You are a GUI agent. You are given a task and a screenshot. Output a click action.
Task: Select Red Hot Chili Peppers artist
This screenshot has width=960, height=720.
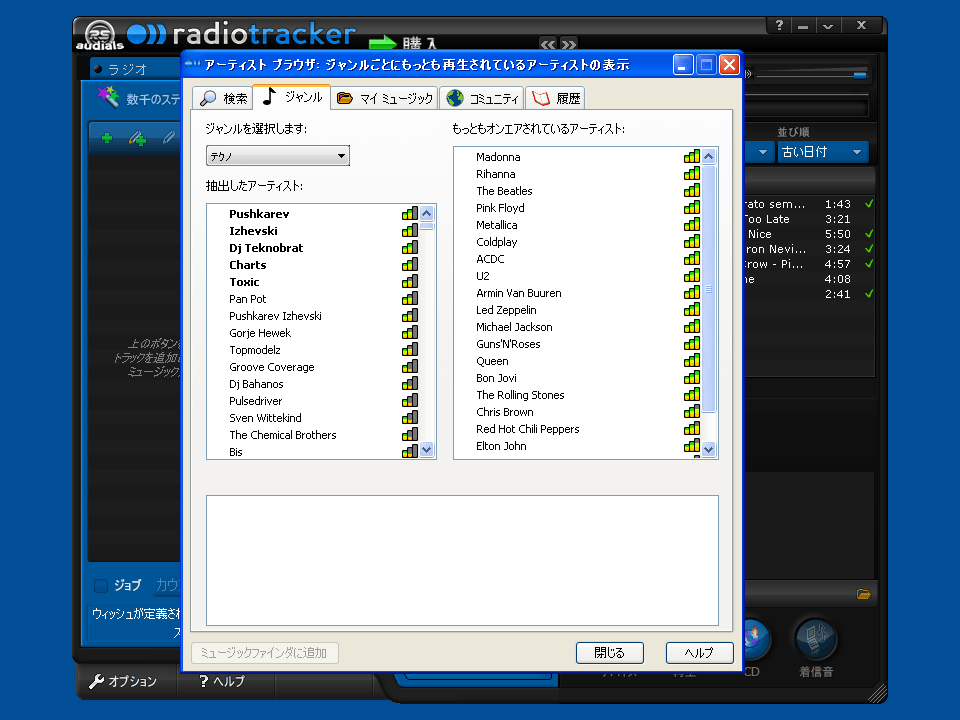pyautogui.click(x=527, y=429)
